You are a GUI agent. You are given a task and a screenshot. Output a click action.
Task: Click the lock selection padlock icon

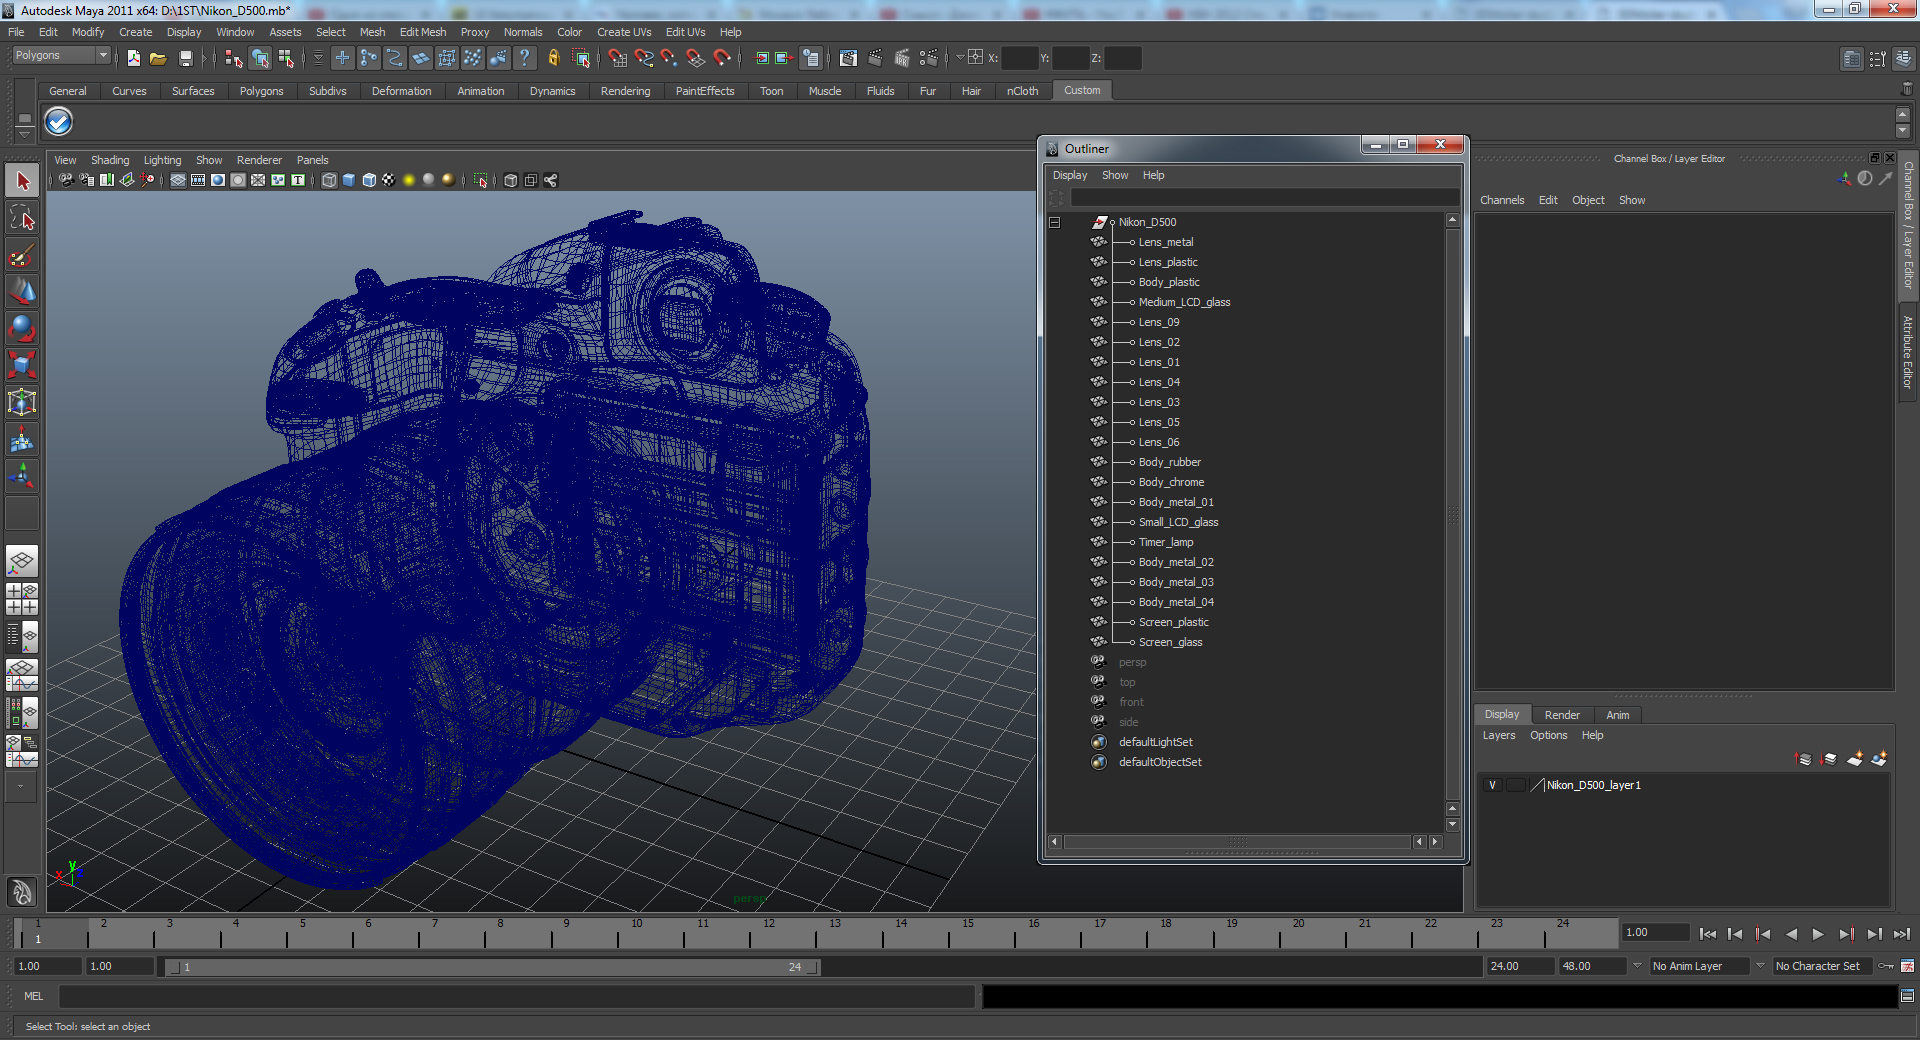point(553,58)
